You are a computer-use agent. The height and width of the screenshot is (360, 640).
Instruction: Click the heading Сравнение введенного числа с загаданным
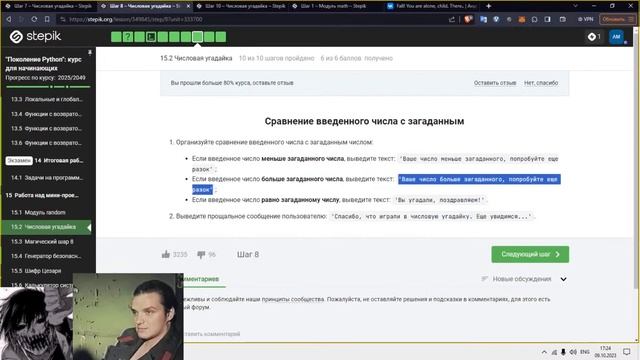364,121
